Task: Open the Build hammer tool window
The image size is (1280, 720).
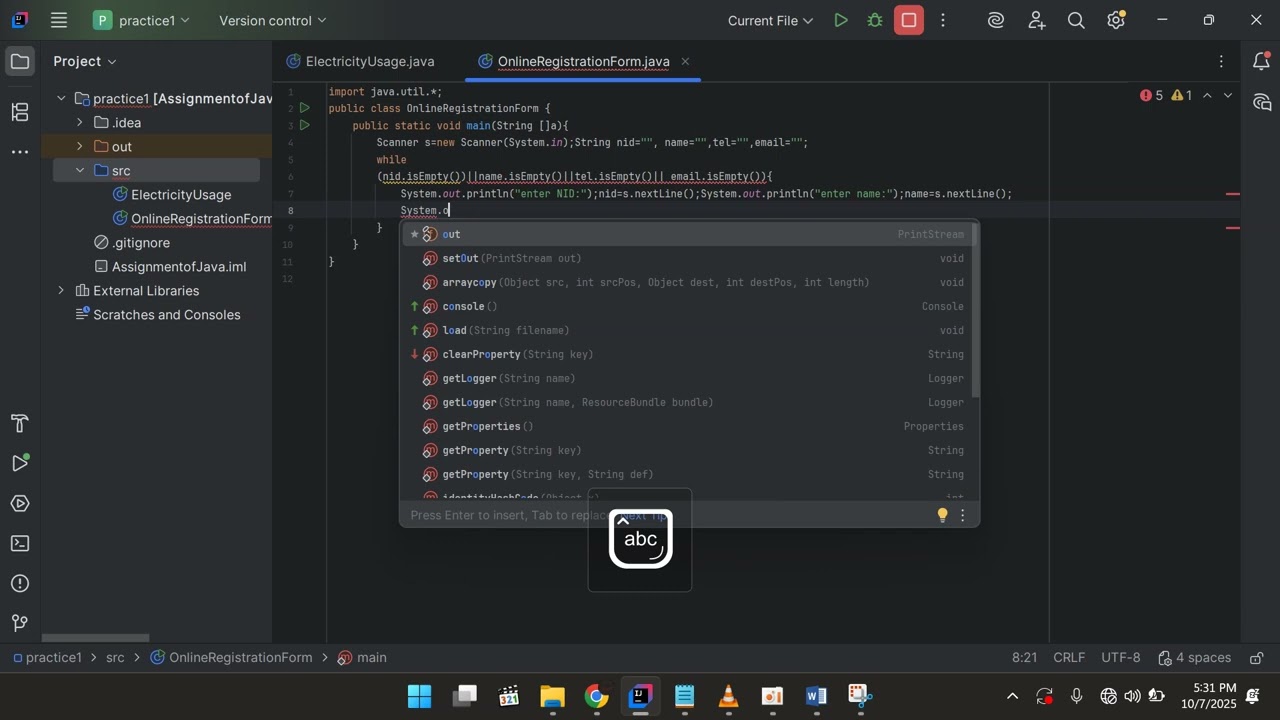Action: click(x=20, y=423)
